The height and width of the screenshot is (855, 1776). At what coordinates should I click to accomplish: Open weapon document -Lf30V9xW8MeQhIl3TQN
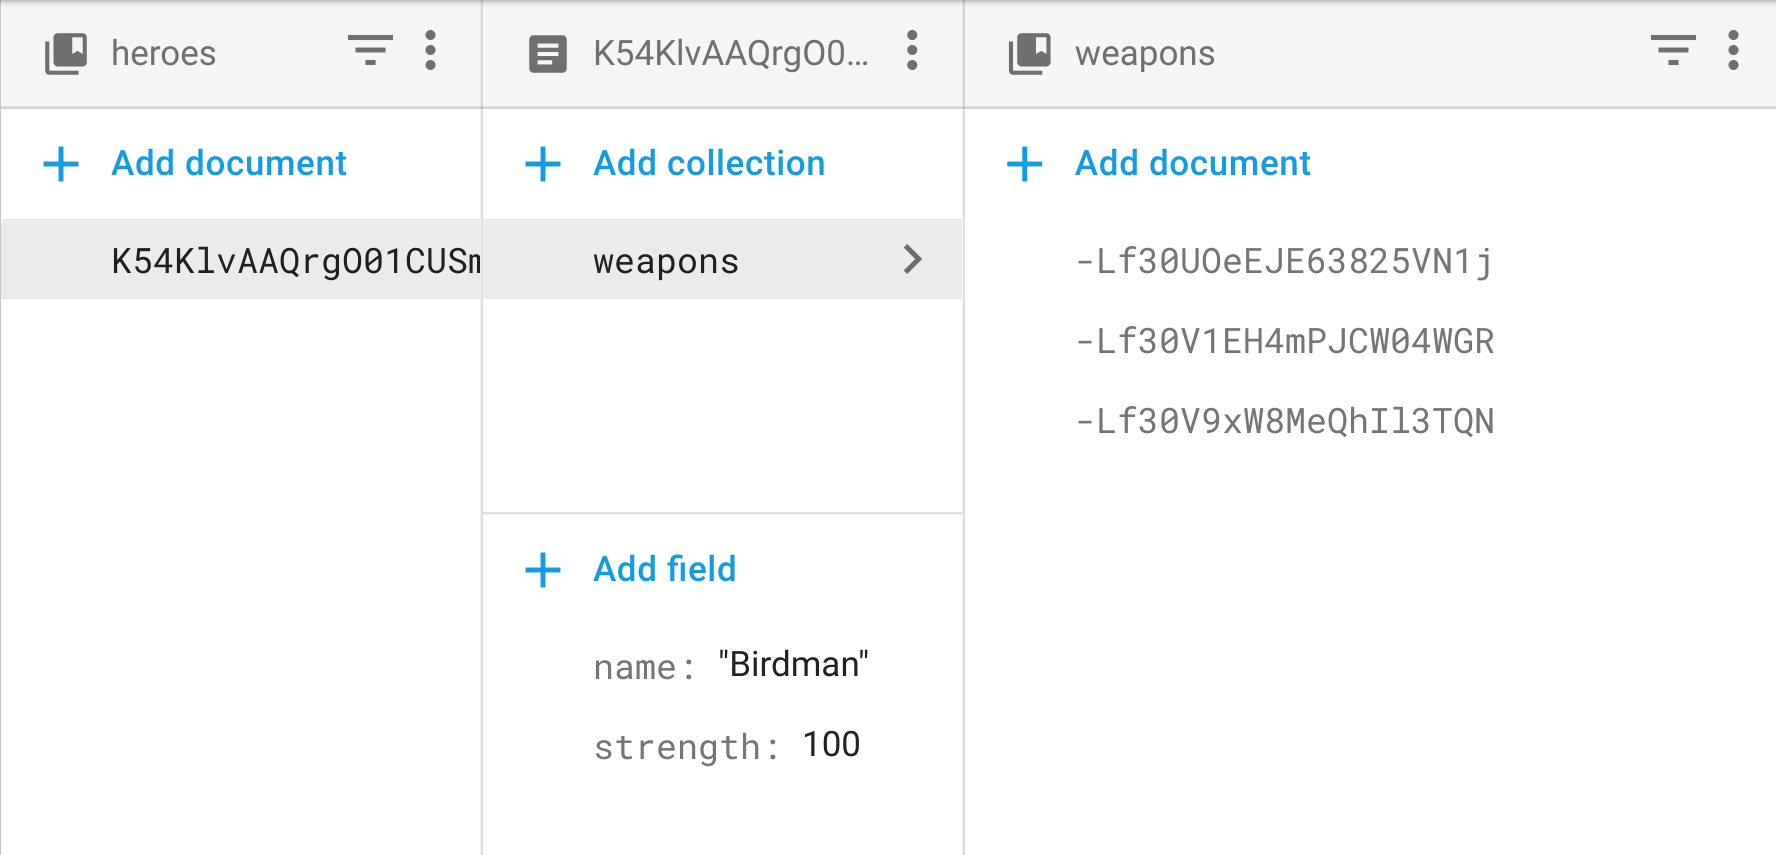[x=1284, y=421]
